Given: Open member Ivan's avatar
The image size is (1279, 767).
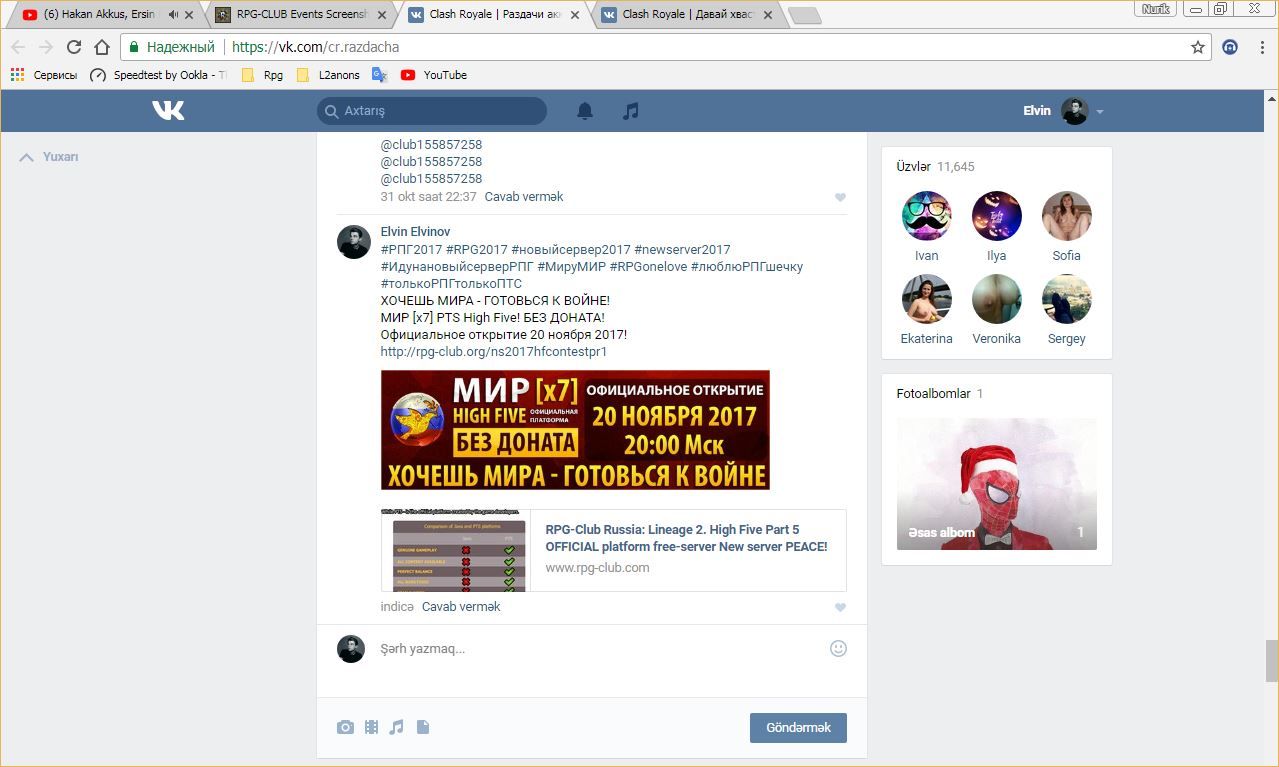Looking at the screenshot, I should click(x=926, y=216).
